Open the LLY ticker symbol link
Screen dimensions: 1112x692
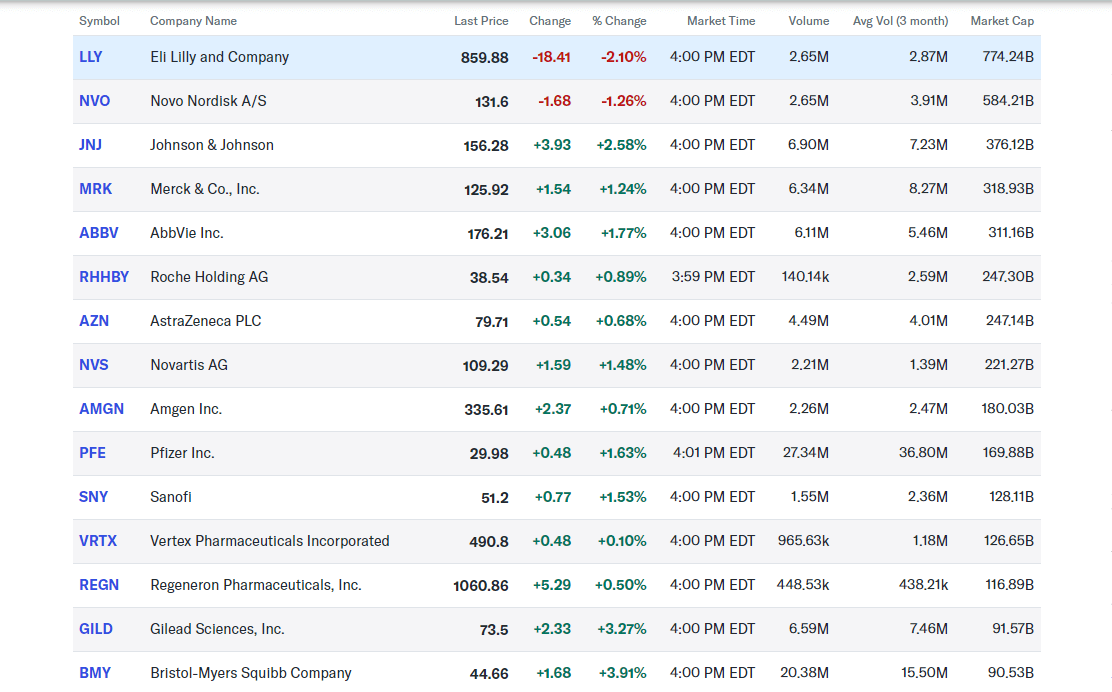coord(91,57)
